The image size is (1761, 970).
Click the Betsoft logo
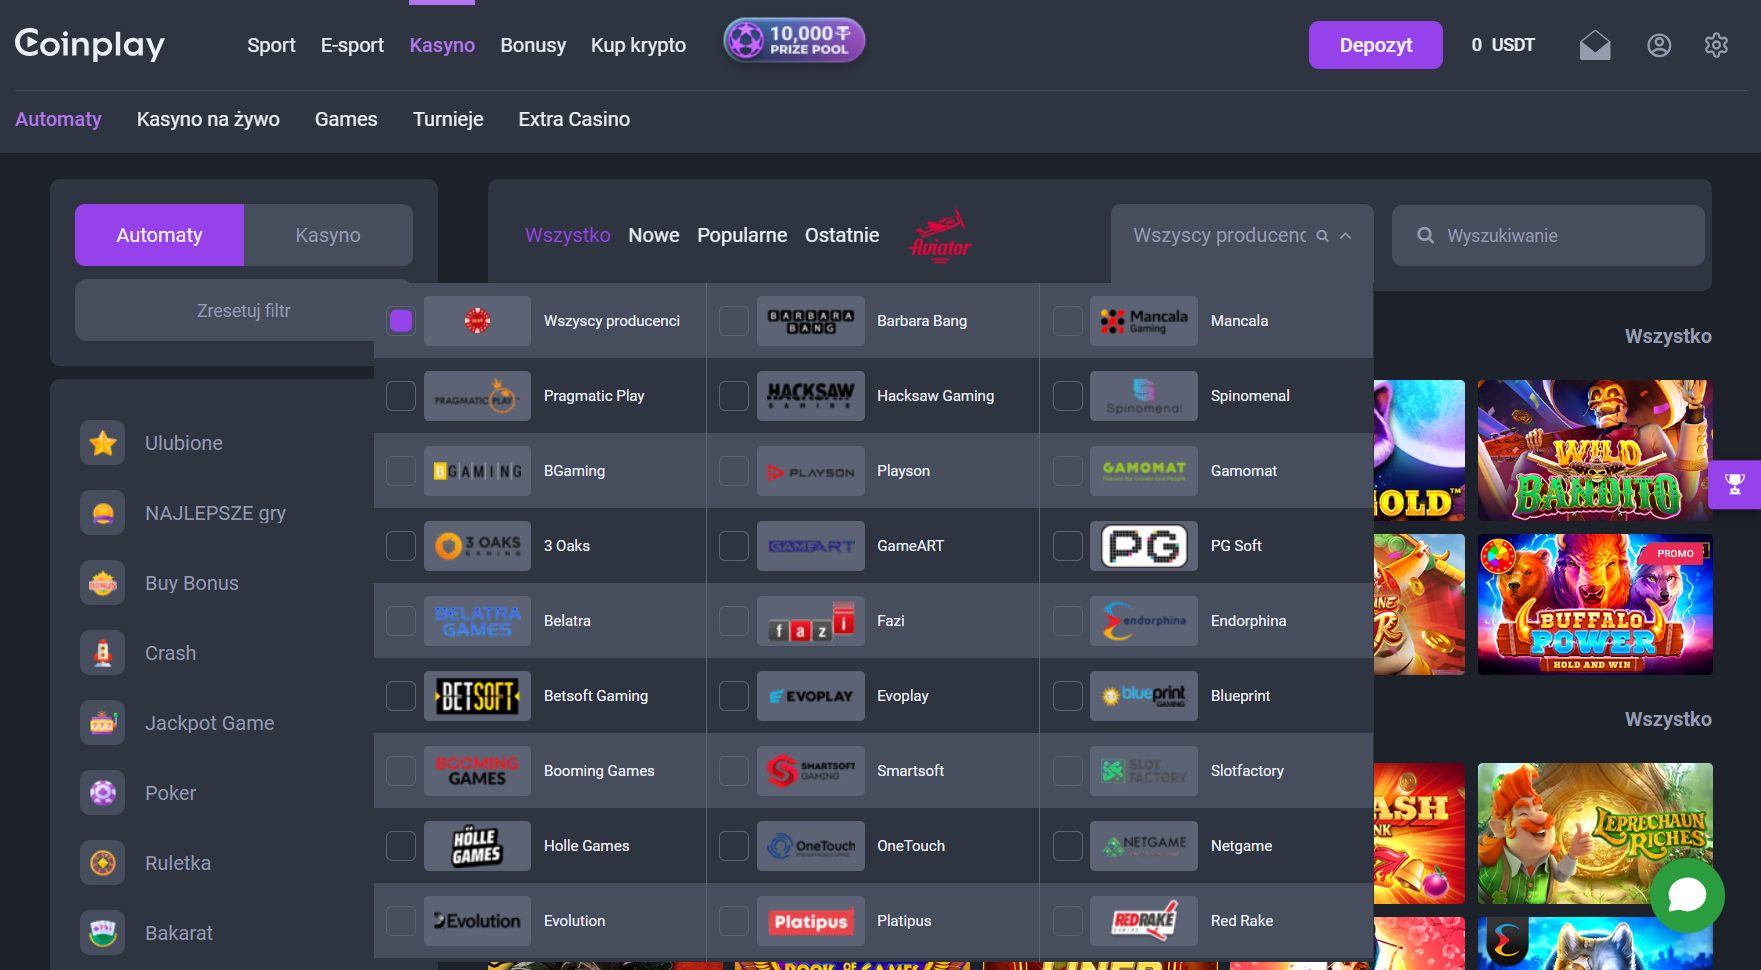(477, 696)
